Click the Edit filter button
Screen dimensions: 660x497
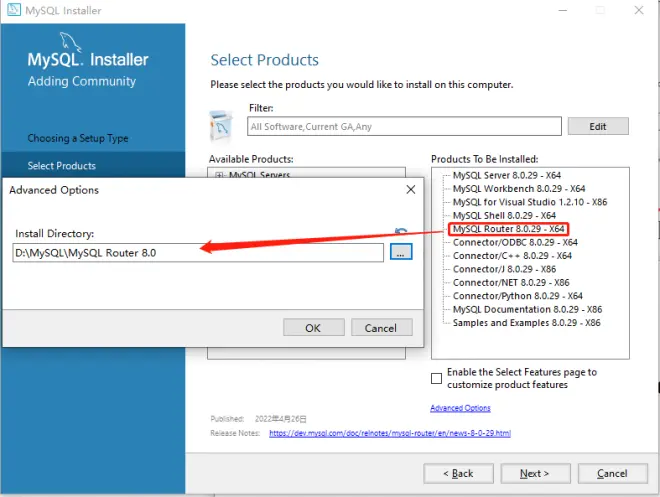598,126
